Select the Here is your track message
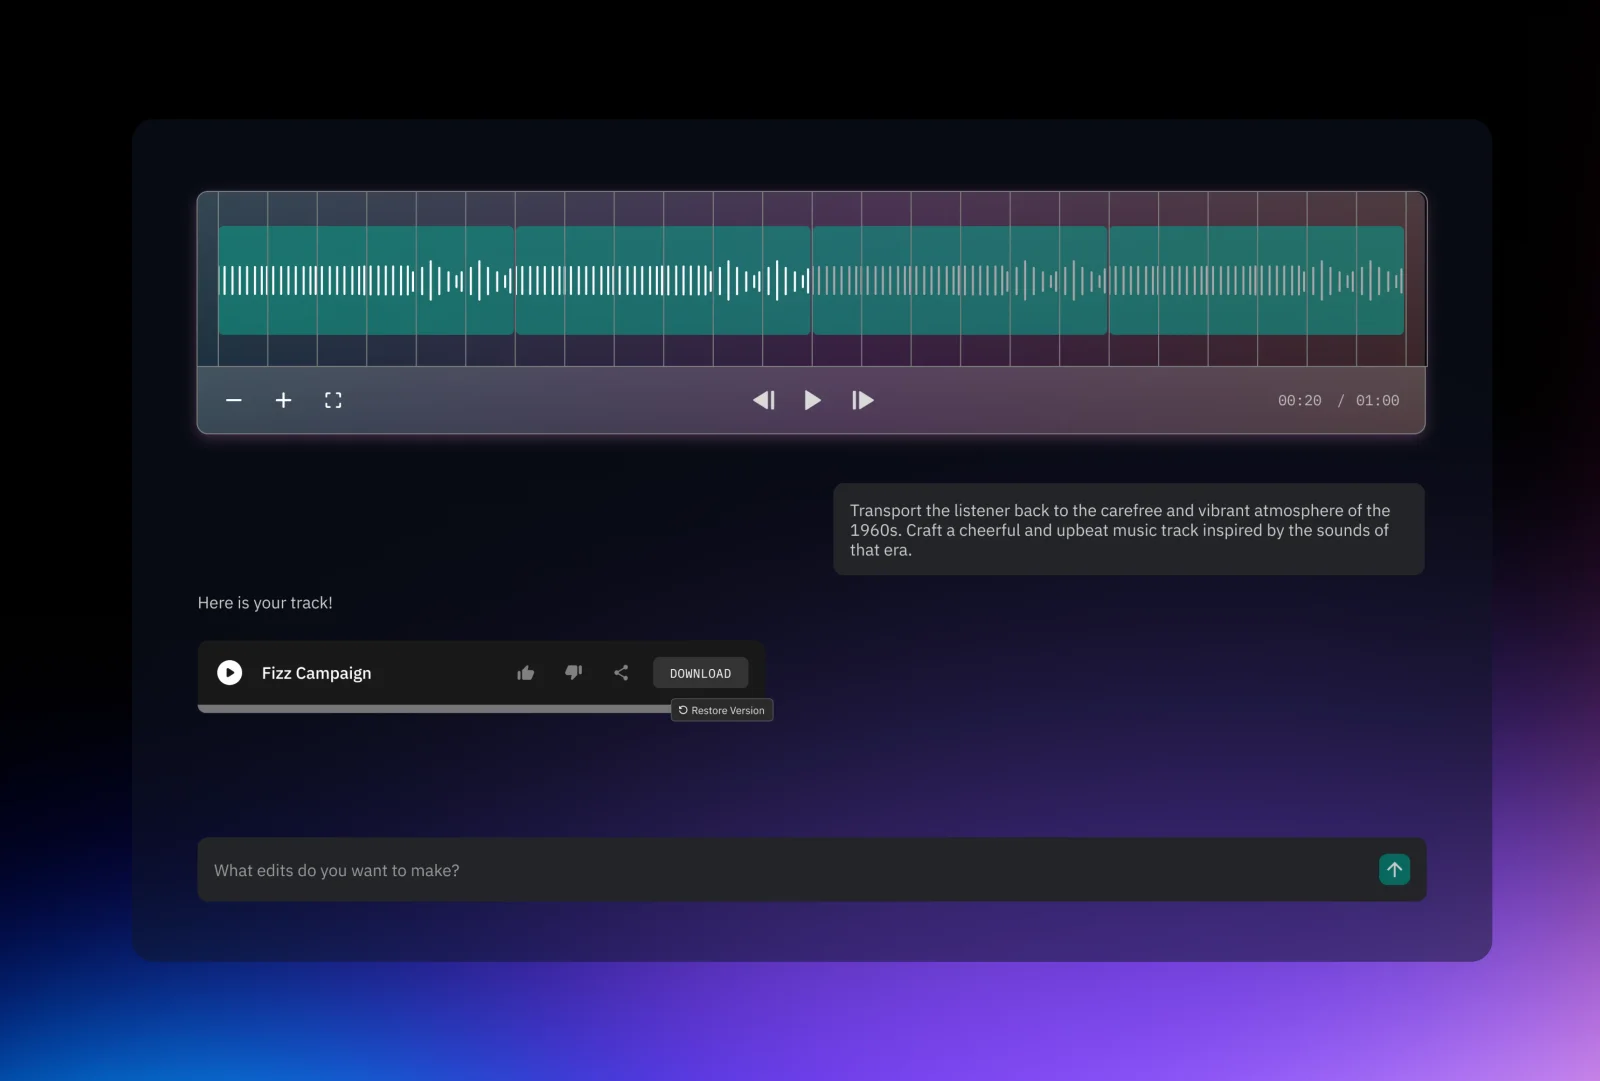The image size is (1600, 1081). click(x=265, y=602)
